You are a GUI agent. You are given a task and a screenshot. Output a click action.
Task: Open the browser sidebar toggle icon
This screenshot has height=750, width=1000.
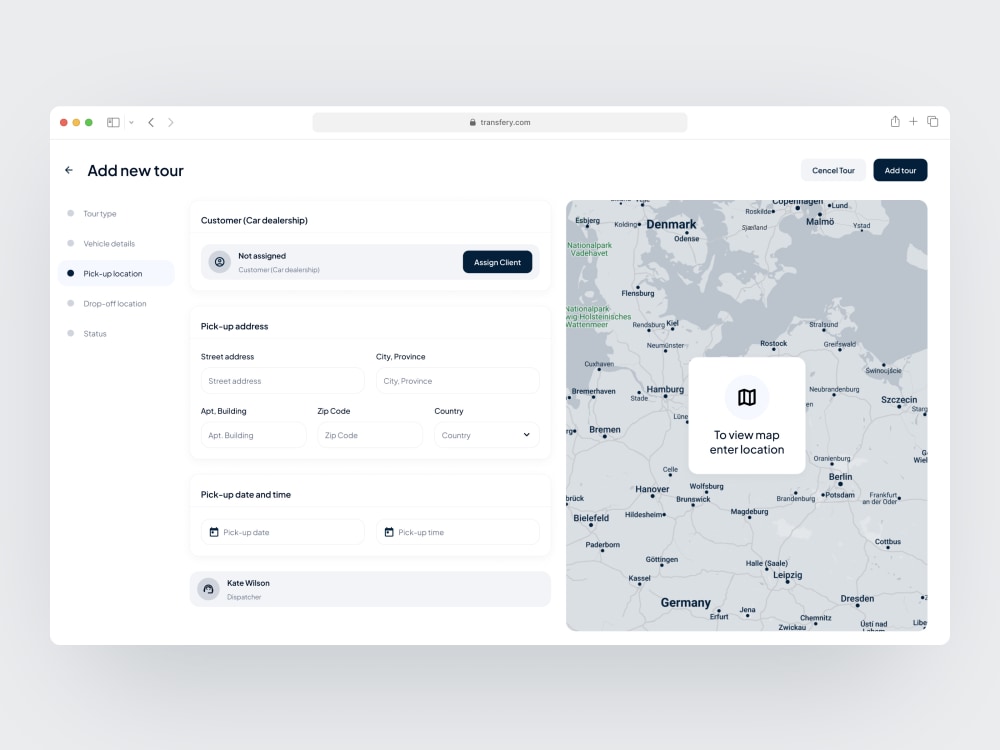[113, 121]
